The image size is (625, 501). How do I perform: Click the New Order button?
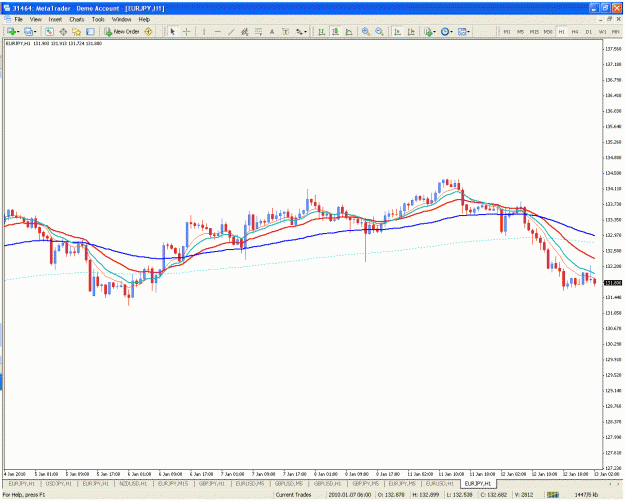tap(122, 31)
